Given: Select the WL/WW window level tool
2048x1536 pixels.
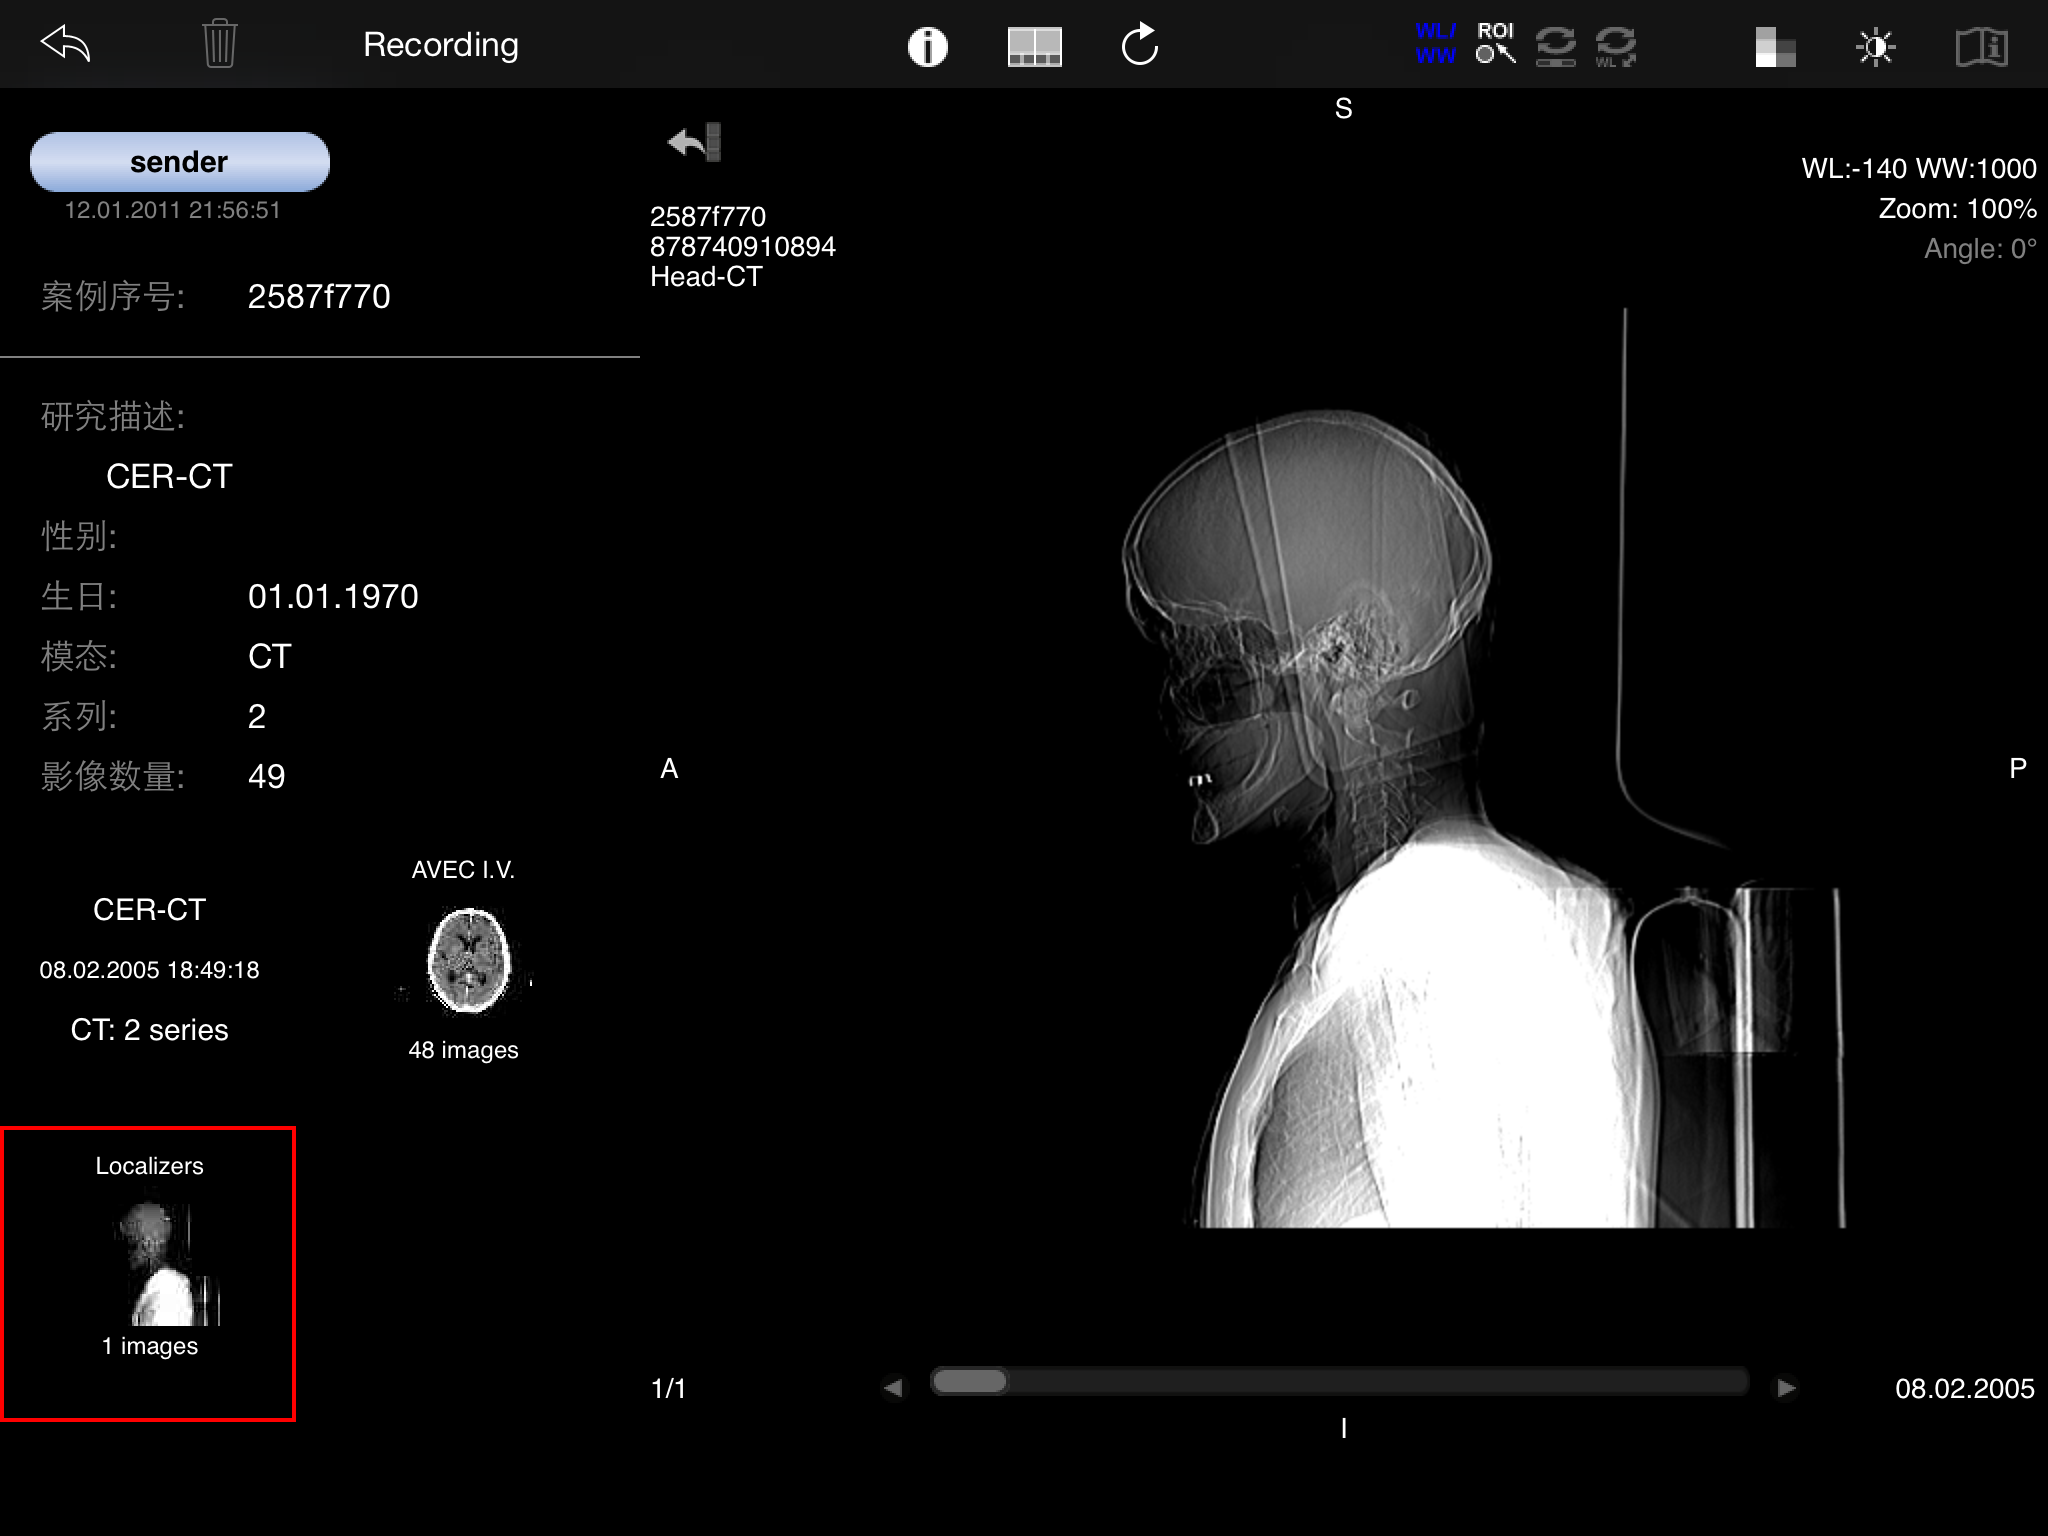Looking at the screenshot, I should tap(1435, 45).
